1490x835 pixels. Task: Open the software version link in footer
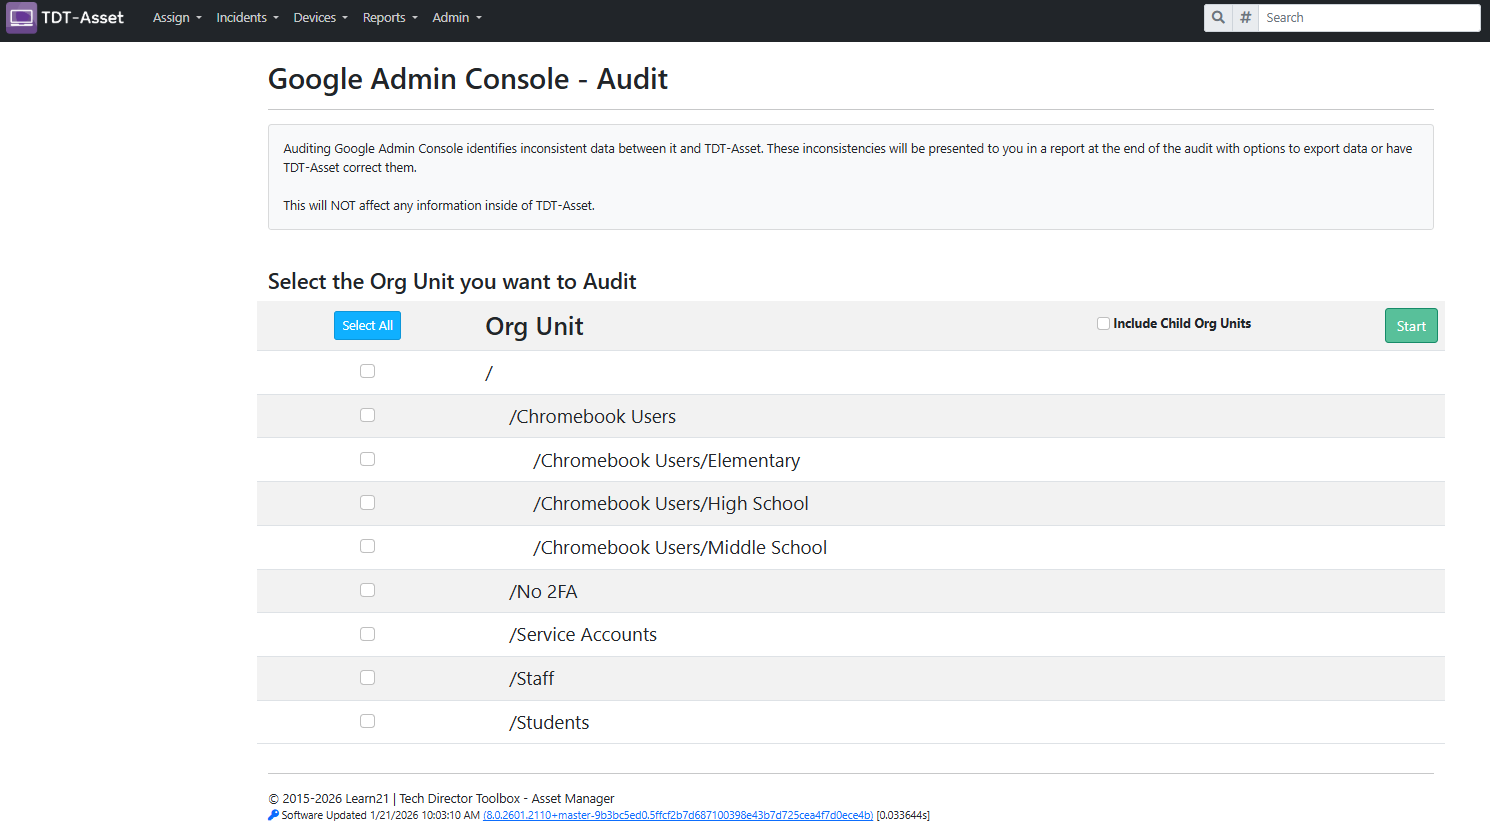[x=678, y=815]
